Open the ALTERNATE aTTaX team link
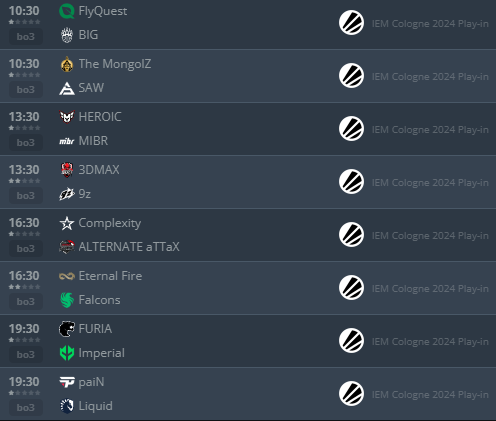 coord(129,247)
